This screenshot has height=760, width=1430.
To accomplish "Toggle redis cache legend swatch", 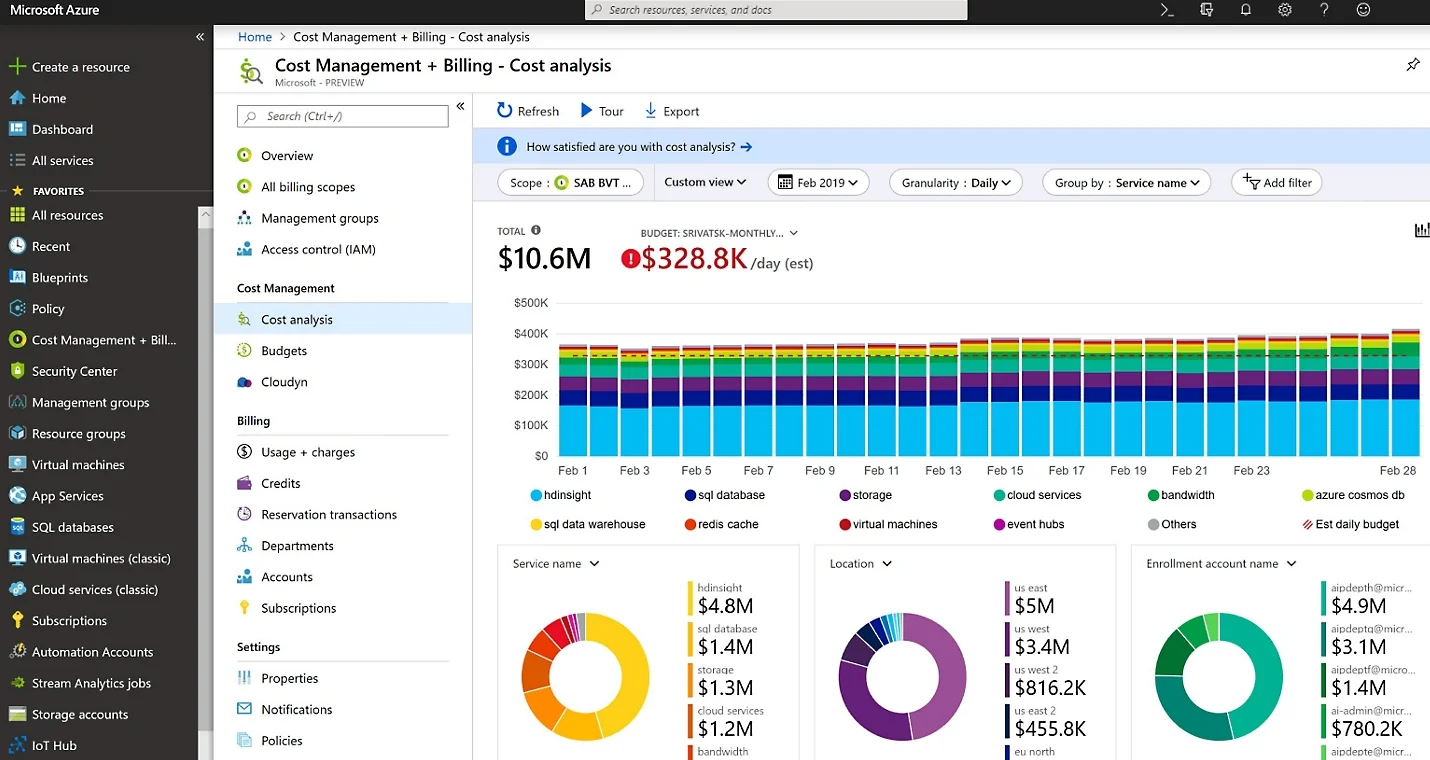I will coord(690,524).
